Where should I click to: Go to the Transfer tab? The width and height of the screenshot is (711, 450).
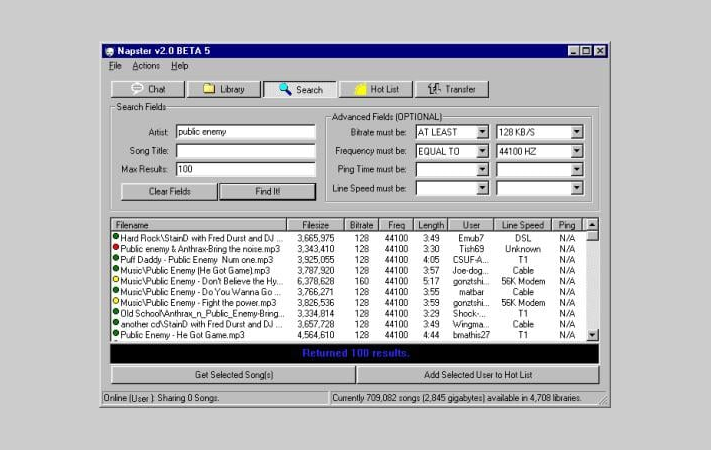coord(452,89)
